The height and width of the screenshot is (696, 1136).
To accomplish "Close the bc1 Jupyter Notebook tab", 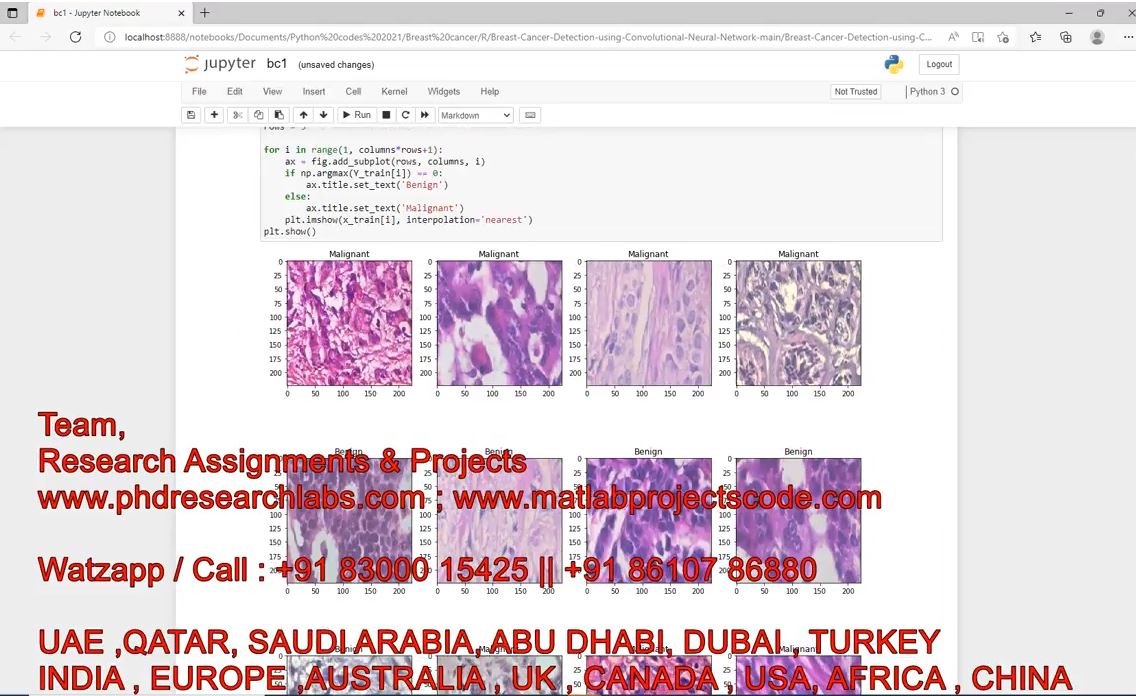I will click(181, 13).
